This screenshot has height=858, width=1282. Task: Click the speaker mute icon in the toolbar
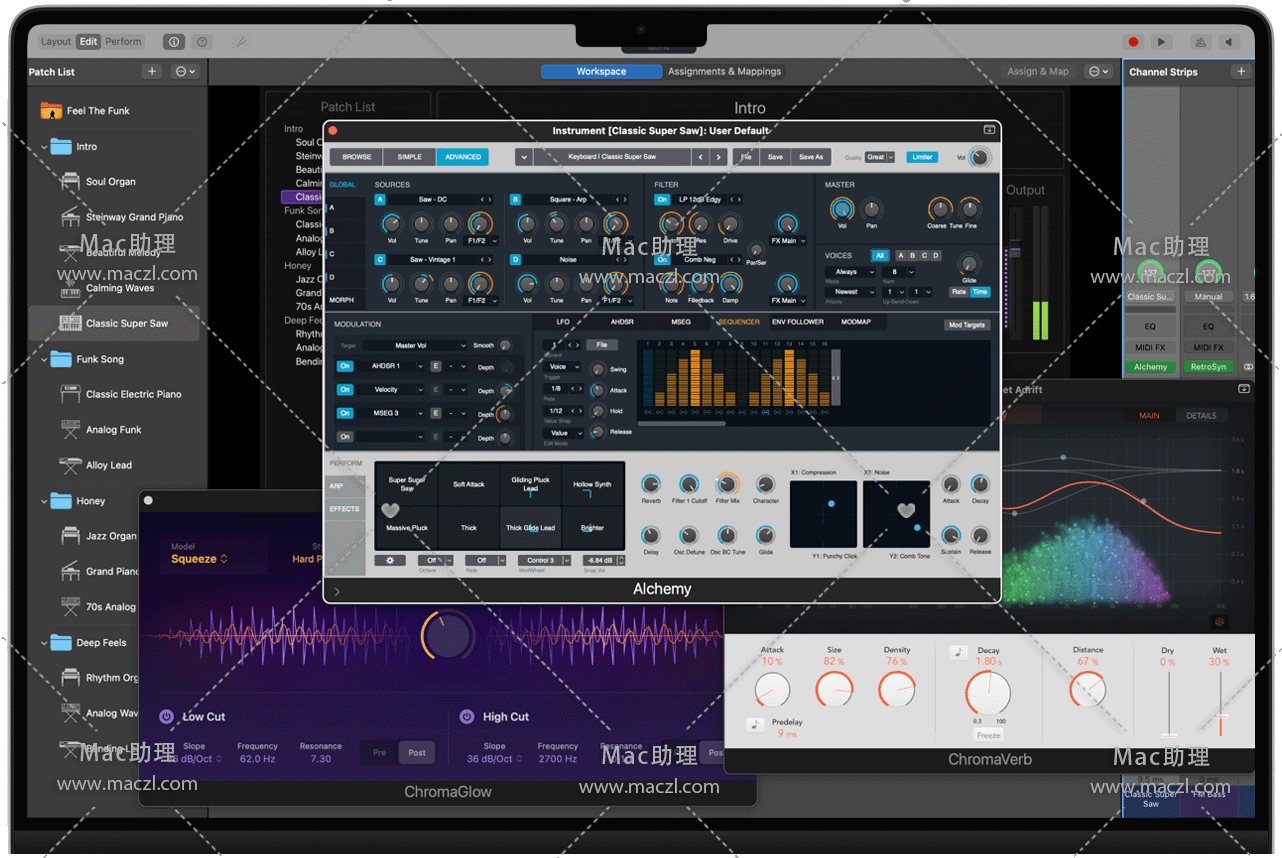(x=1228, y=42)
